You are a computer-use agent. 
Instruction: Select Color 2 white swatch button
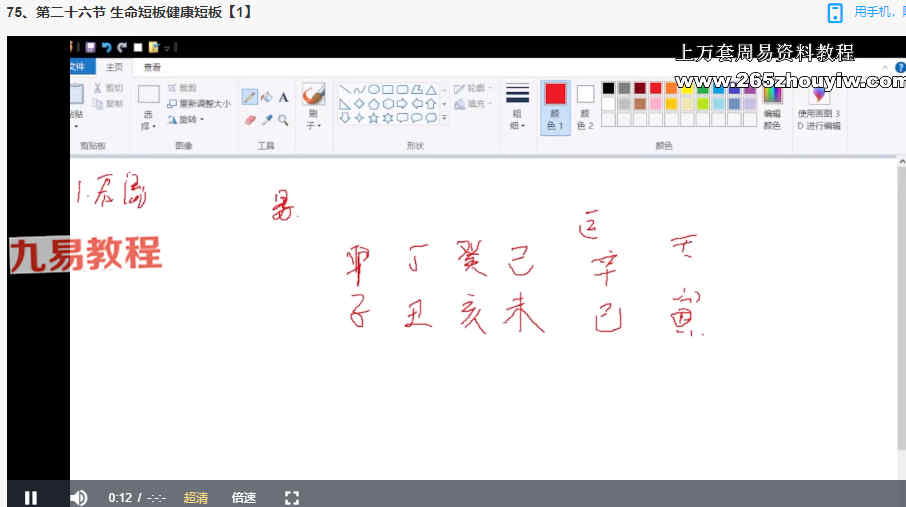click(585, 108)
